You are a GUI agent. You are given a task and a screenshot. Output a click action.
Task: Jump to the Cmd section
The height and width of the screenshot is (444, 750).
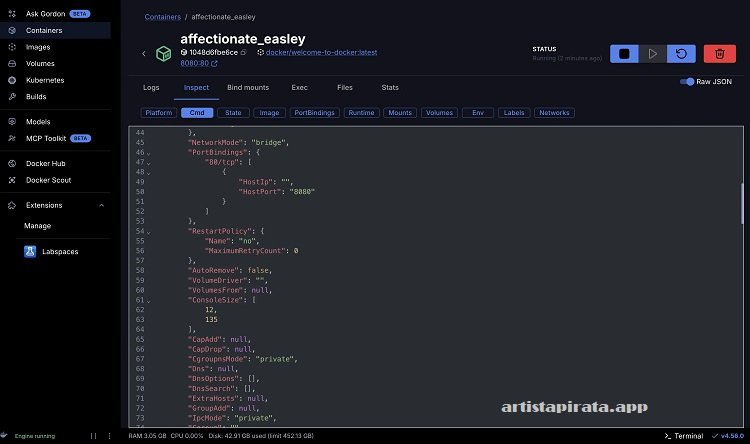tap(197, 113)
